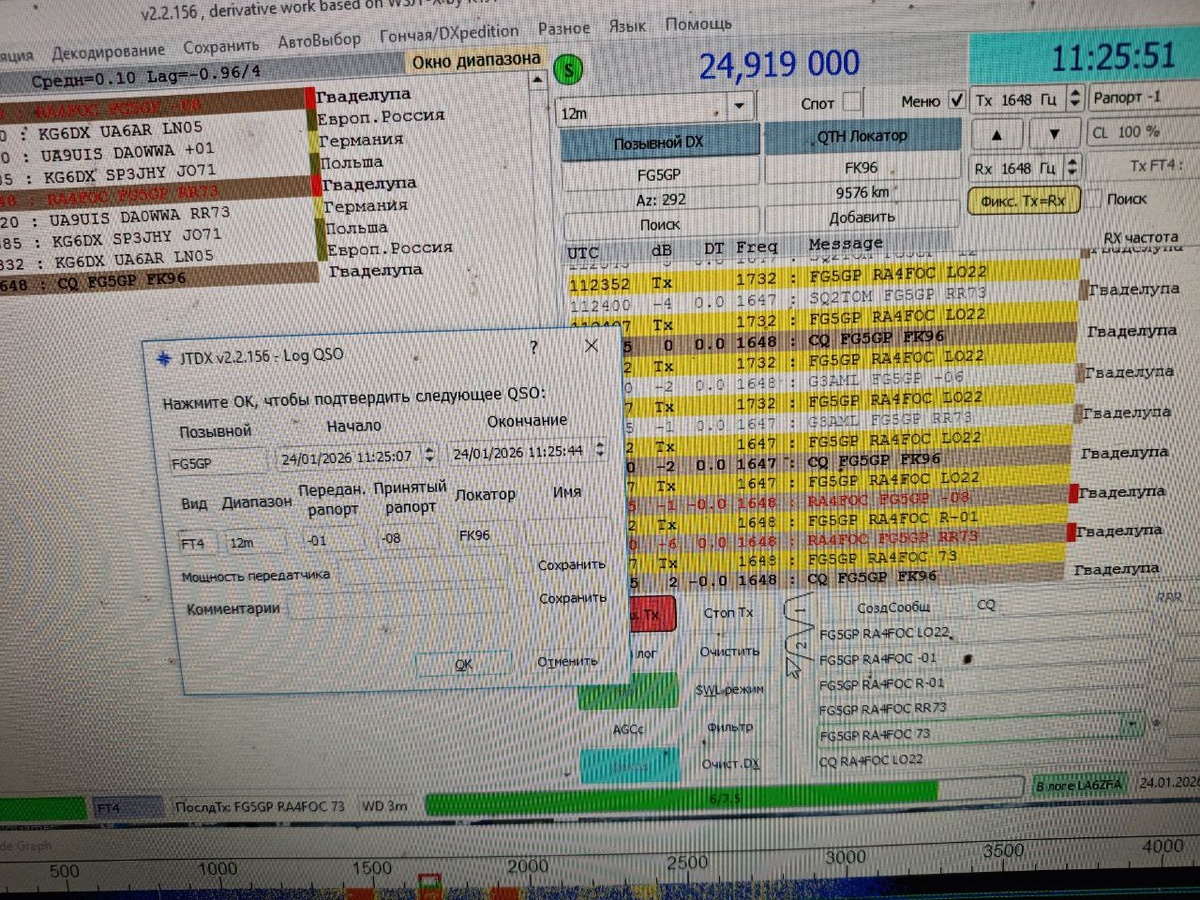Open the Разное menu

pyautogui.click(x=564, y=29)
